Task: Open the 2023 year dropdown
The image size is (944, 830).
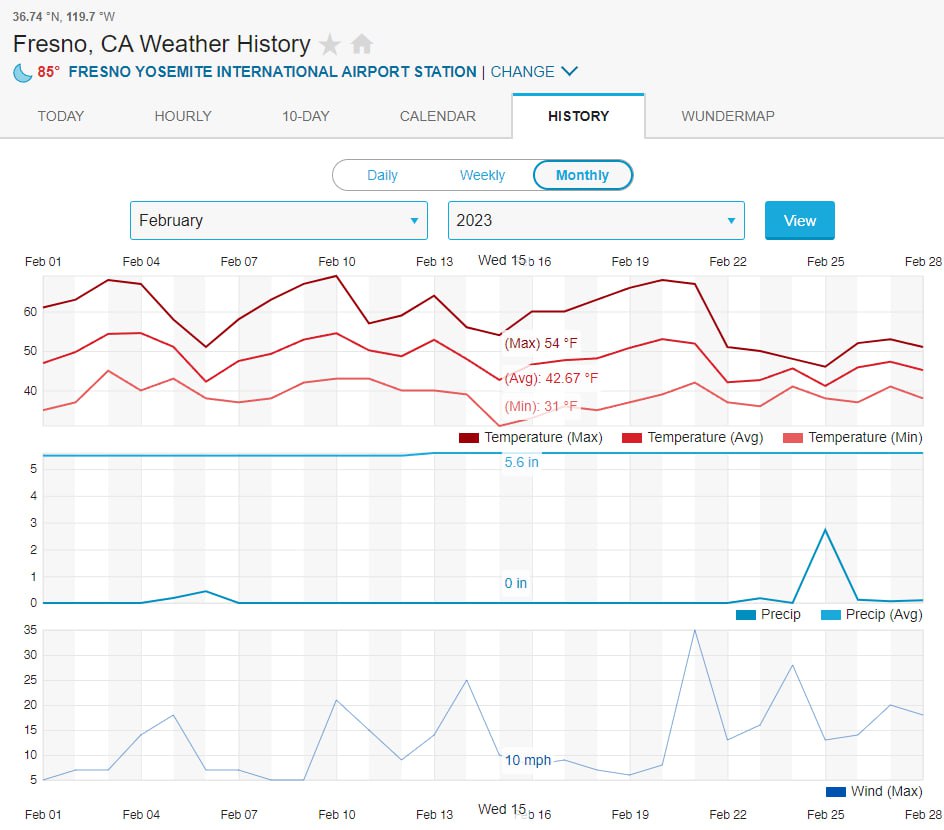Action: (596, 221)
